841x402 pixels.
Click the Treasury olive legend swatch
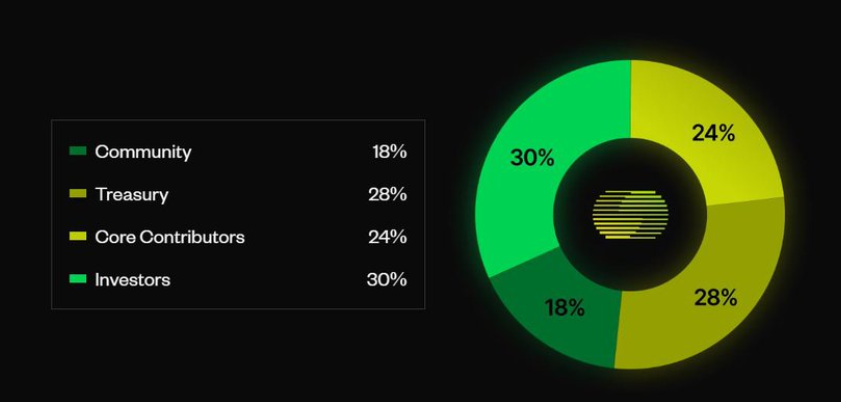[x=78, y=193]
